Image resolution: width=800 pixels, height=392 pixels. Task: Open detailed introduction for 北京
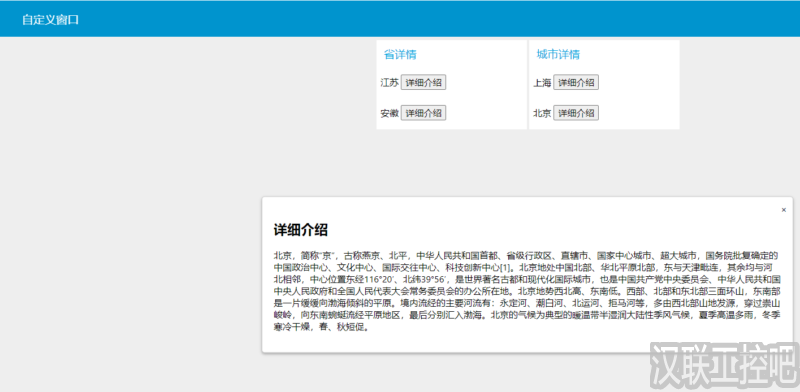(576, 113)
